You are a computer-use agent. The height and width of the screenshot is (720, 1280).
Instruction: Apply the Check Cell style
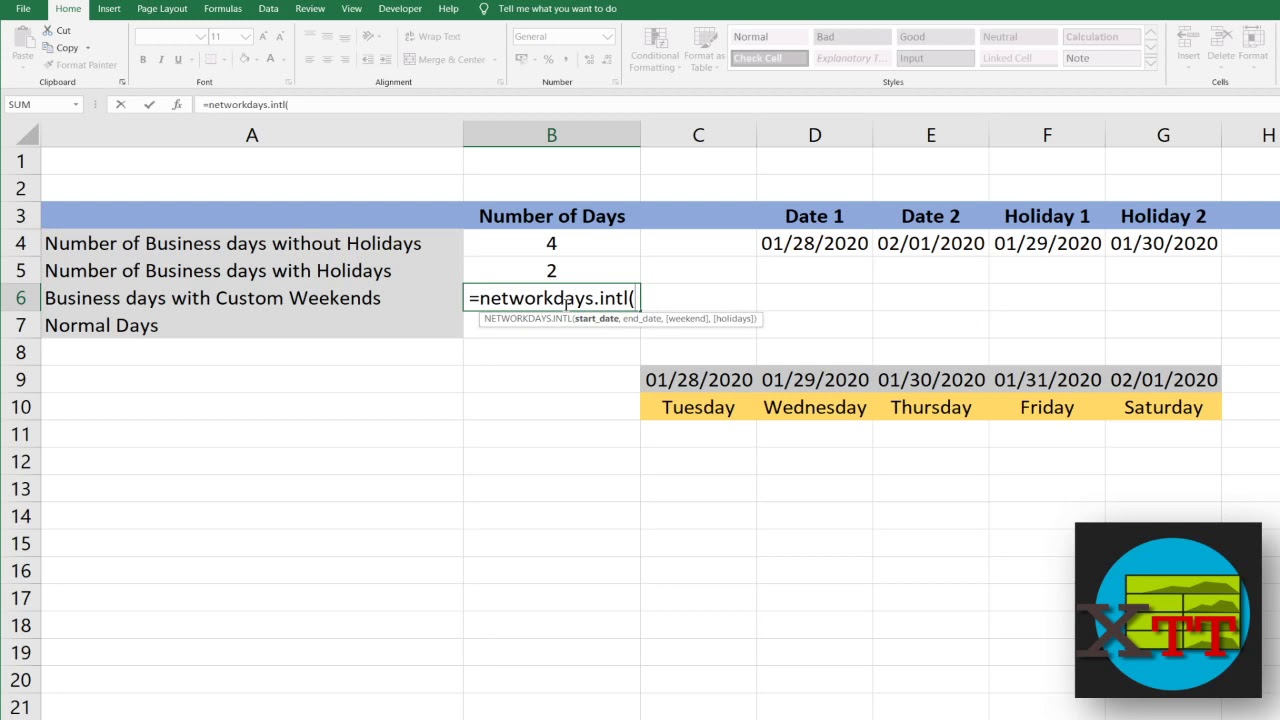[769, 58]
